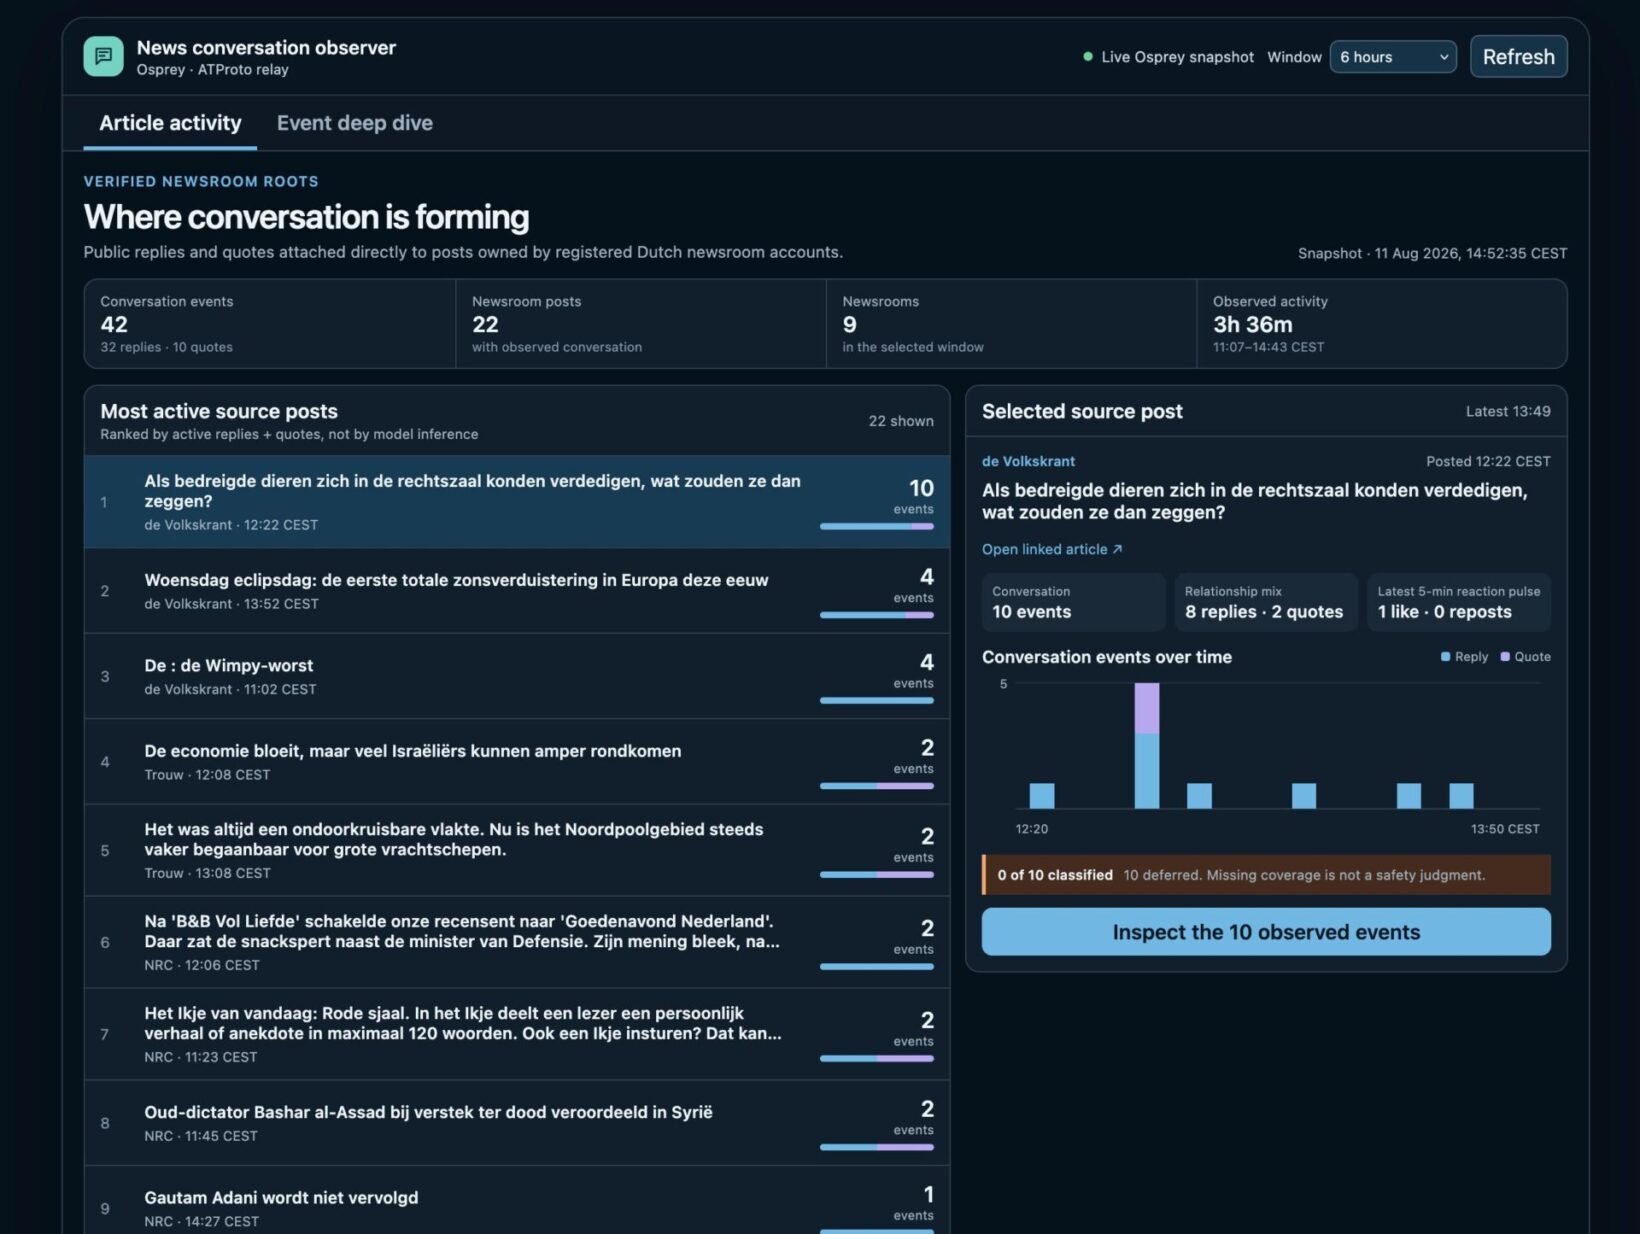Select the Article activity tab

coord(170,123)
